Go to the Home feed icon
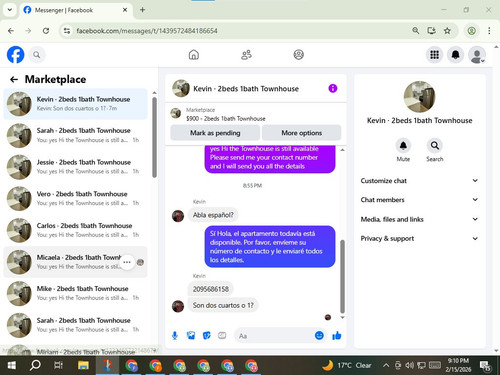500x375 pixels. (x=194, y=55)
